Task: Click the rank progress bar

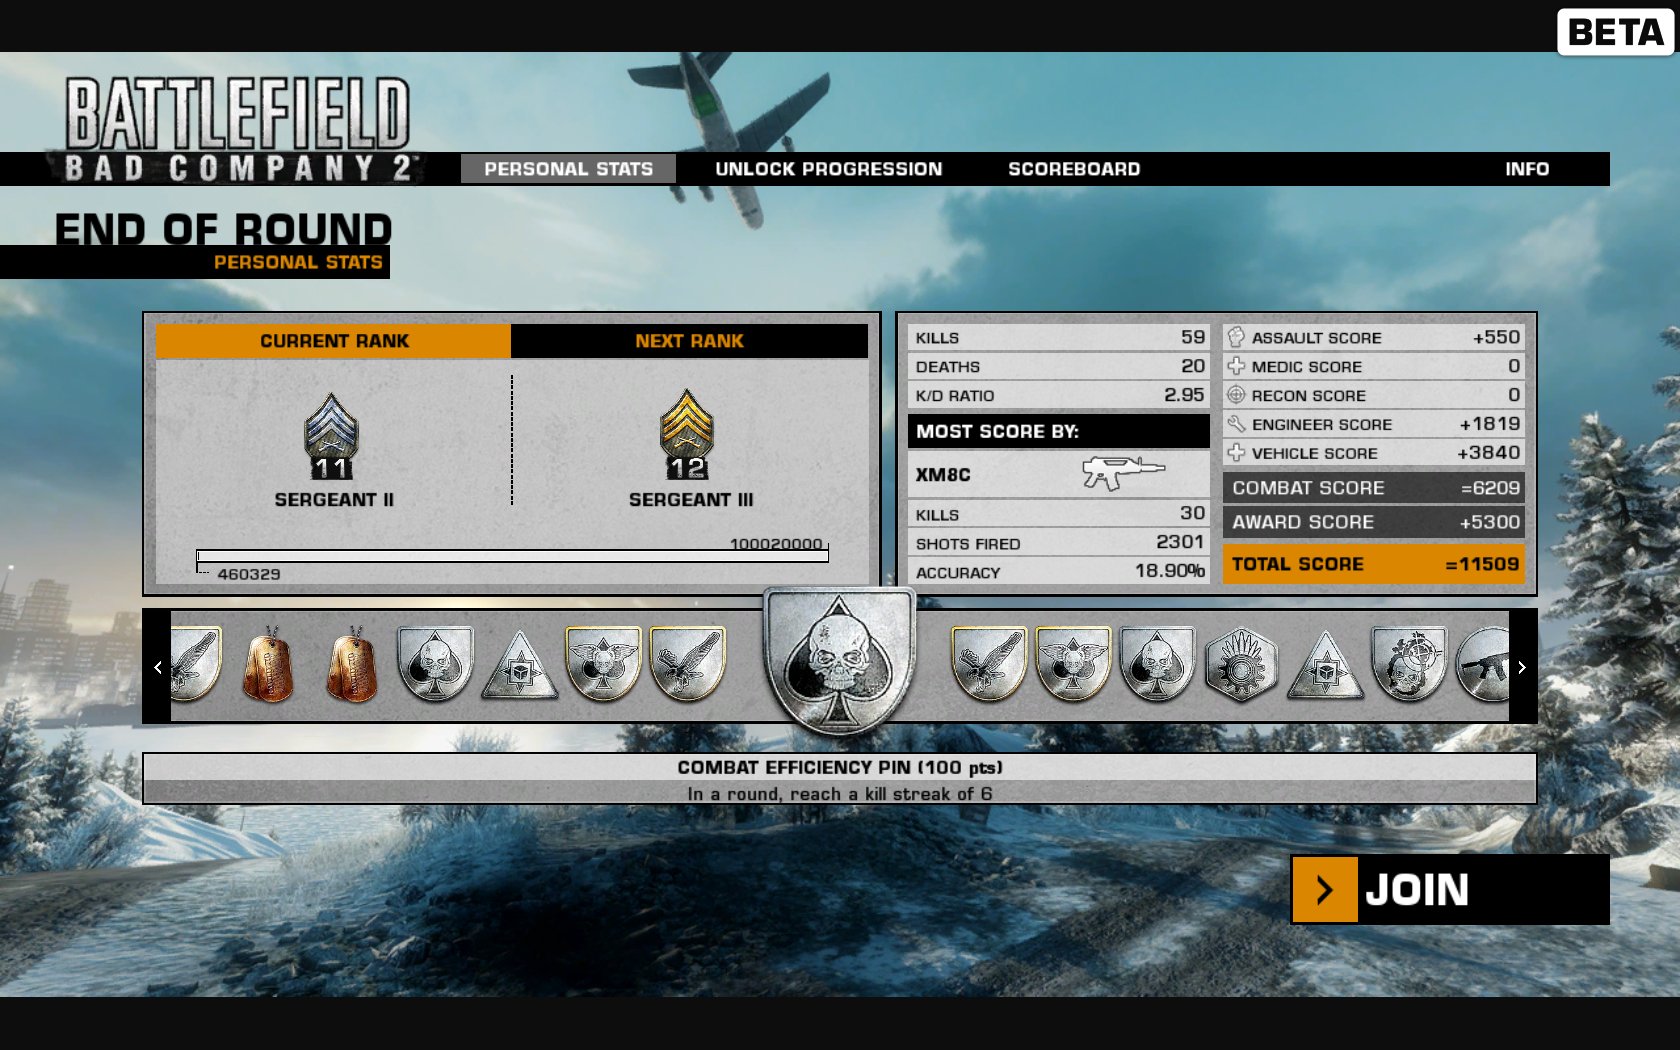Action: 512,556
